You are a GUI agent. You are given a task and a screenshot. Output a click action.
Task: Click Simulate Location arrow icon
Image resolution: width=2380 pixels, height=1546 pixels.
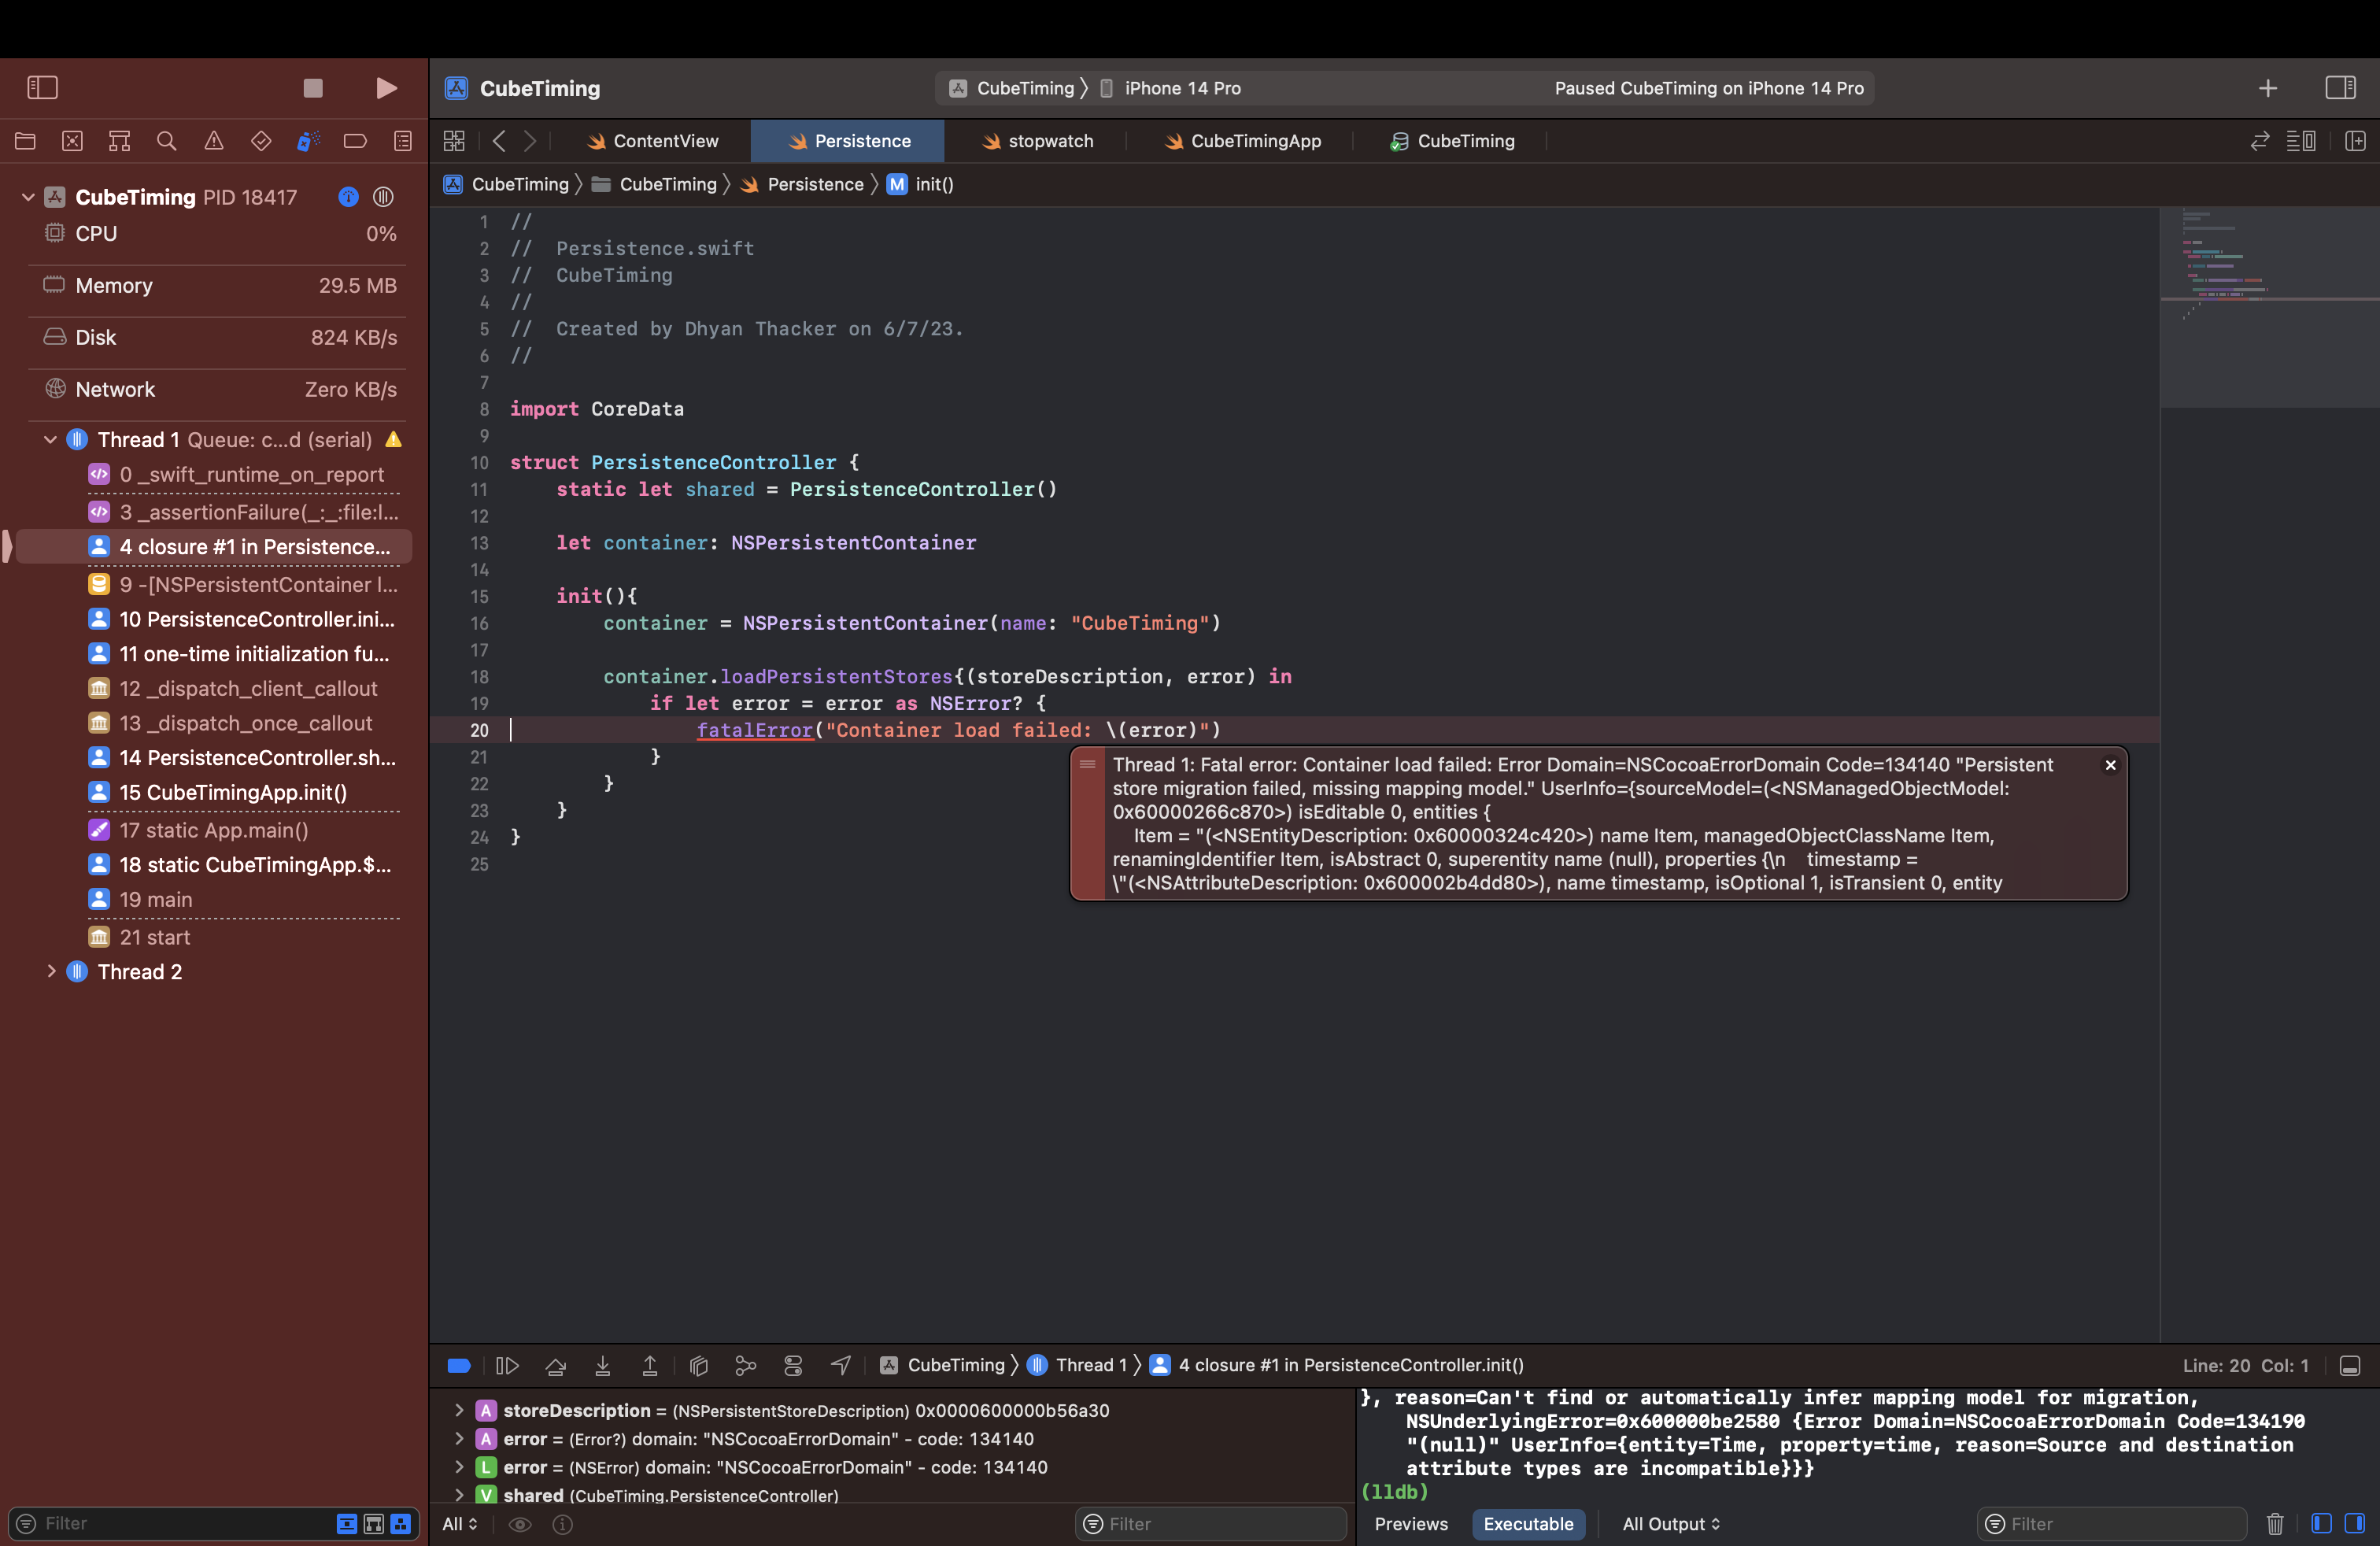(x=840, y=1366)
